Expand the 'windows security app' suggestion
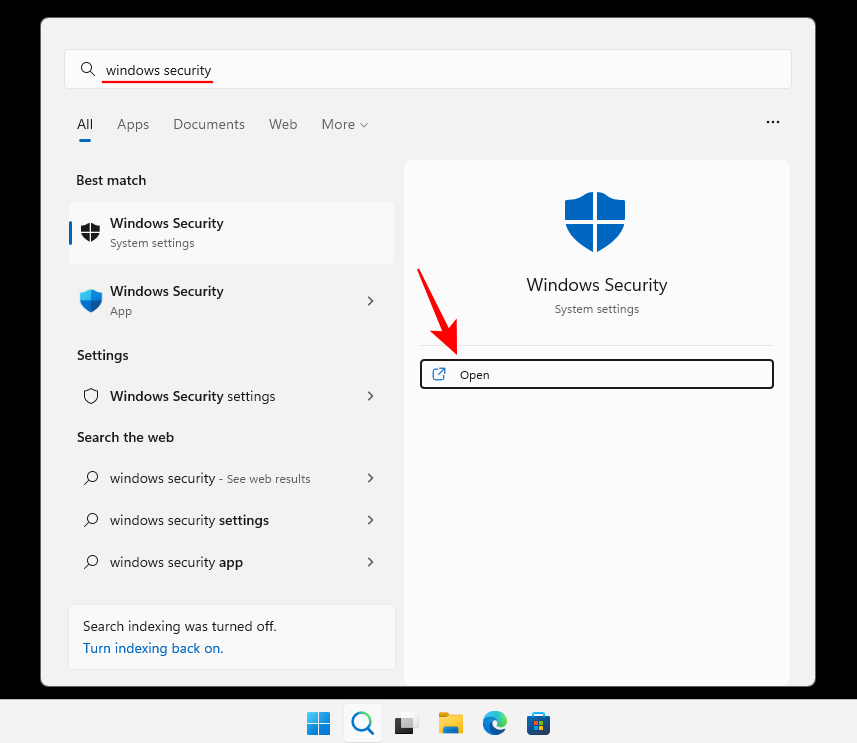 pos(370,562)
